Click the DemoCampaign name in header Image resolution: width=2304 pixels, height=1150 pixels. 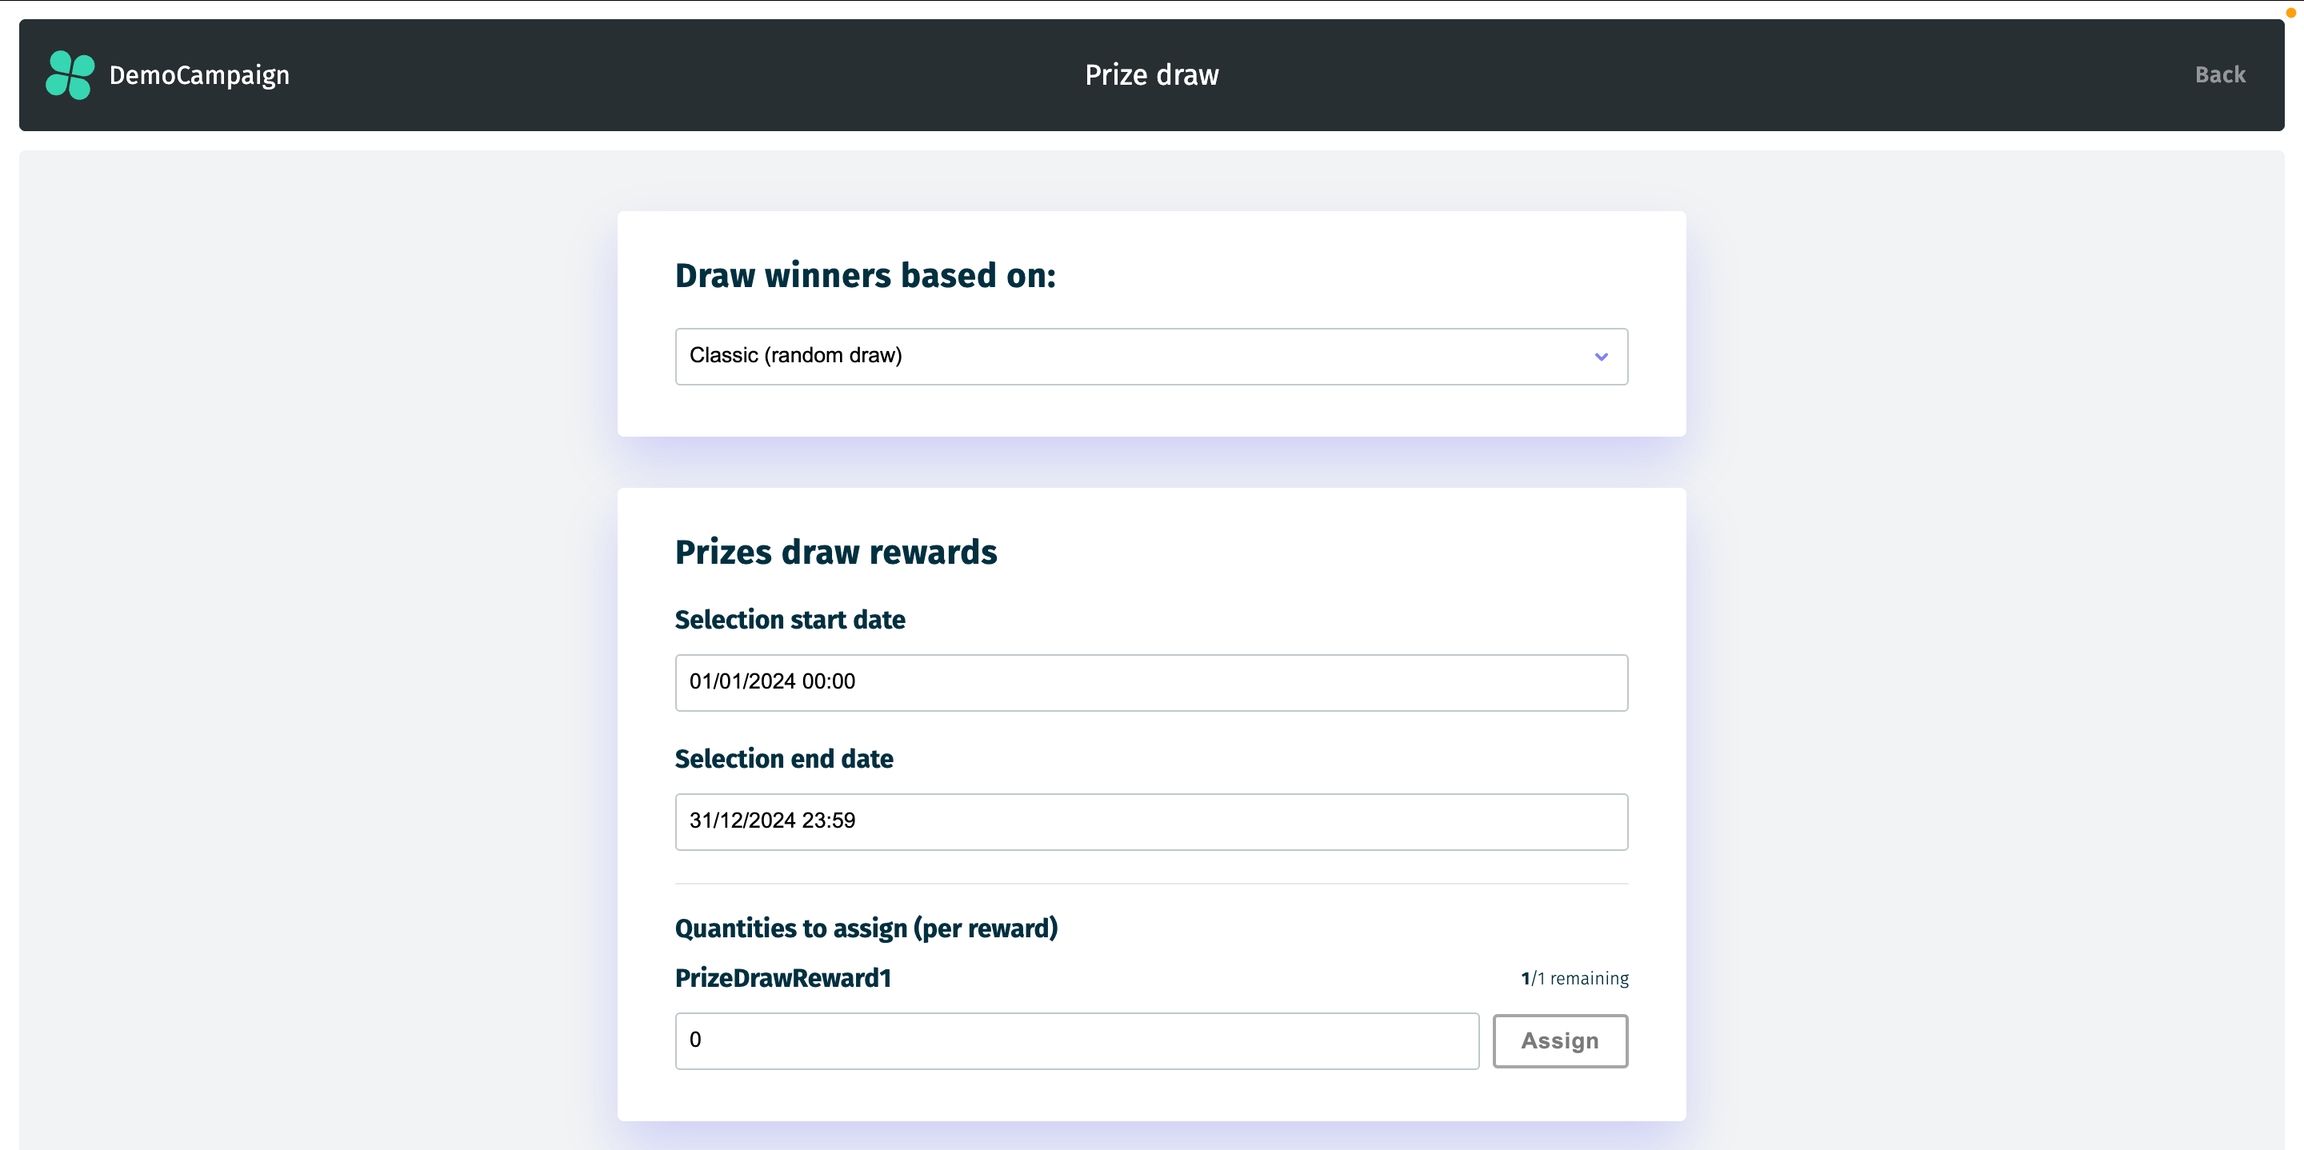point(199,75)
